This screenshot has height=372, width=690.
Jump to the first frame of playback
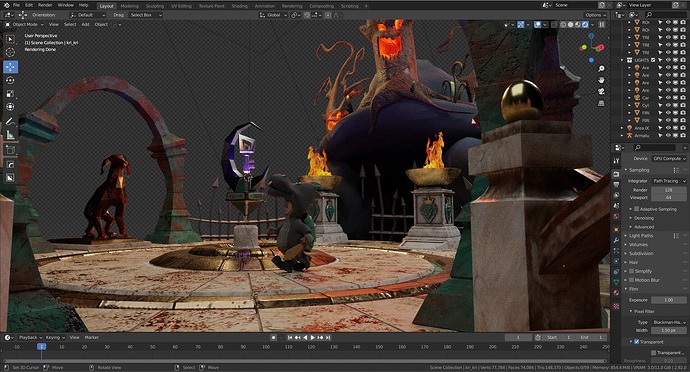[290, 338]
